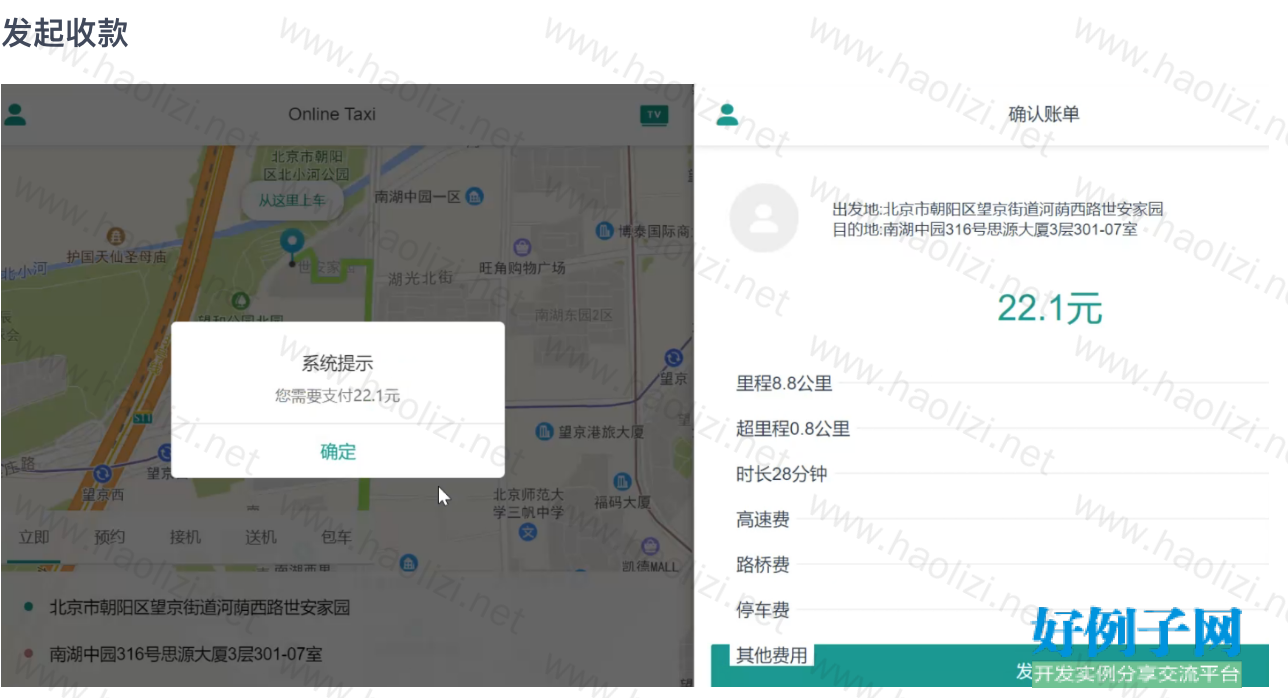Viewport: 1288px width, 698px height.
Task: Click the 停车费 input row
Action: [x=1000, y=610]
